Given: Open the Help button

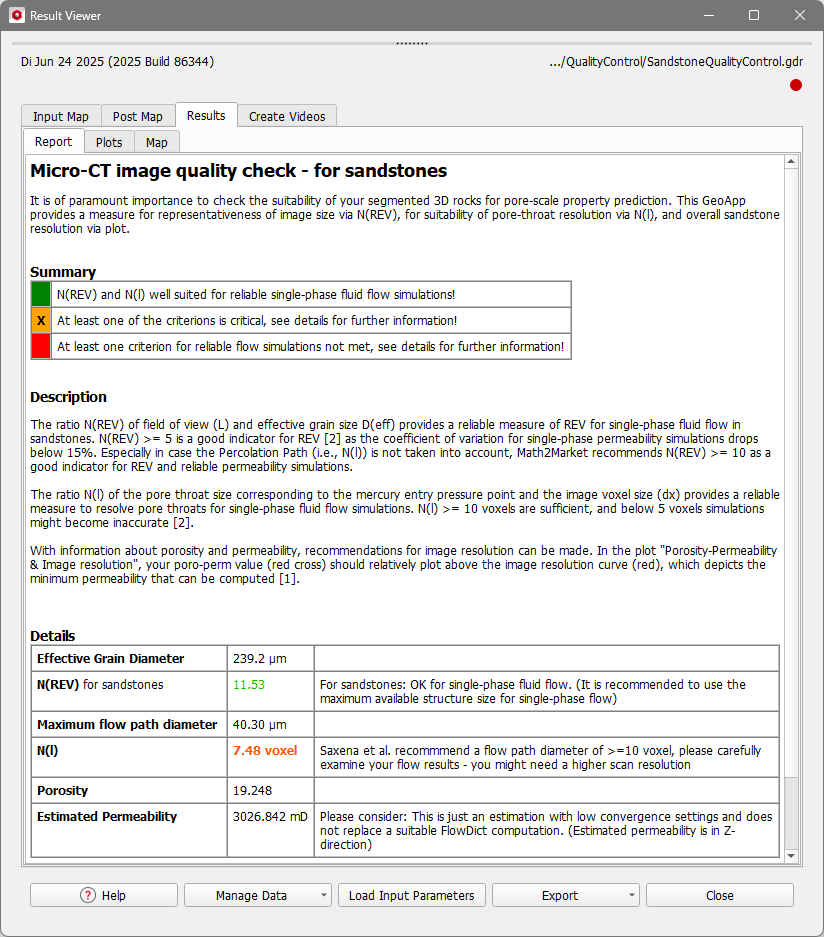Looking at the screenshot, I should (104, 895).
